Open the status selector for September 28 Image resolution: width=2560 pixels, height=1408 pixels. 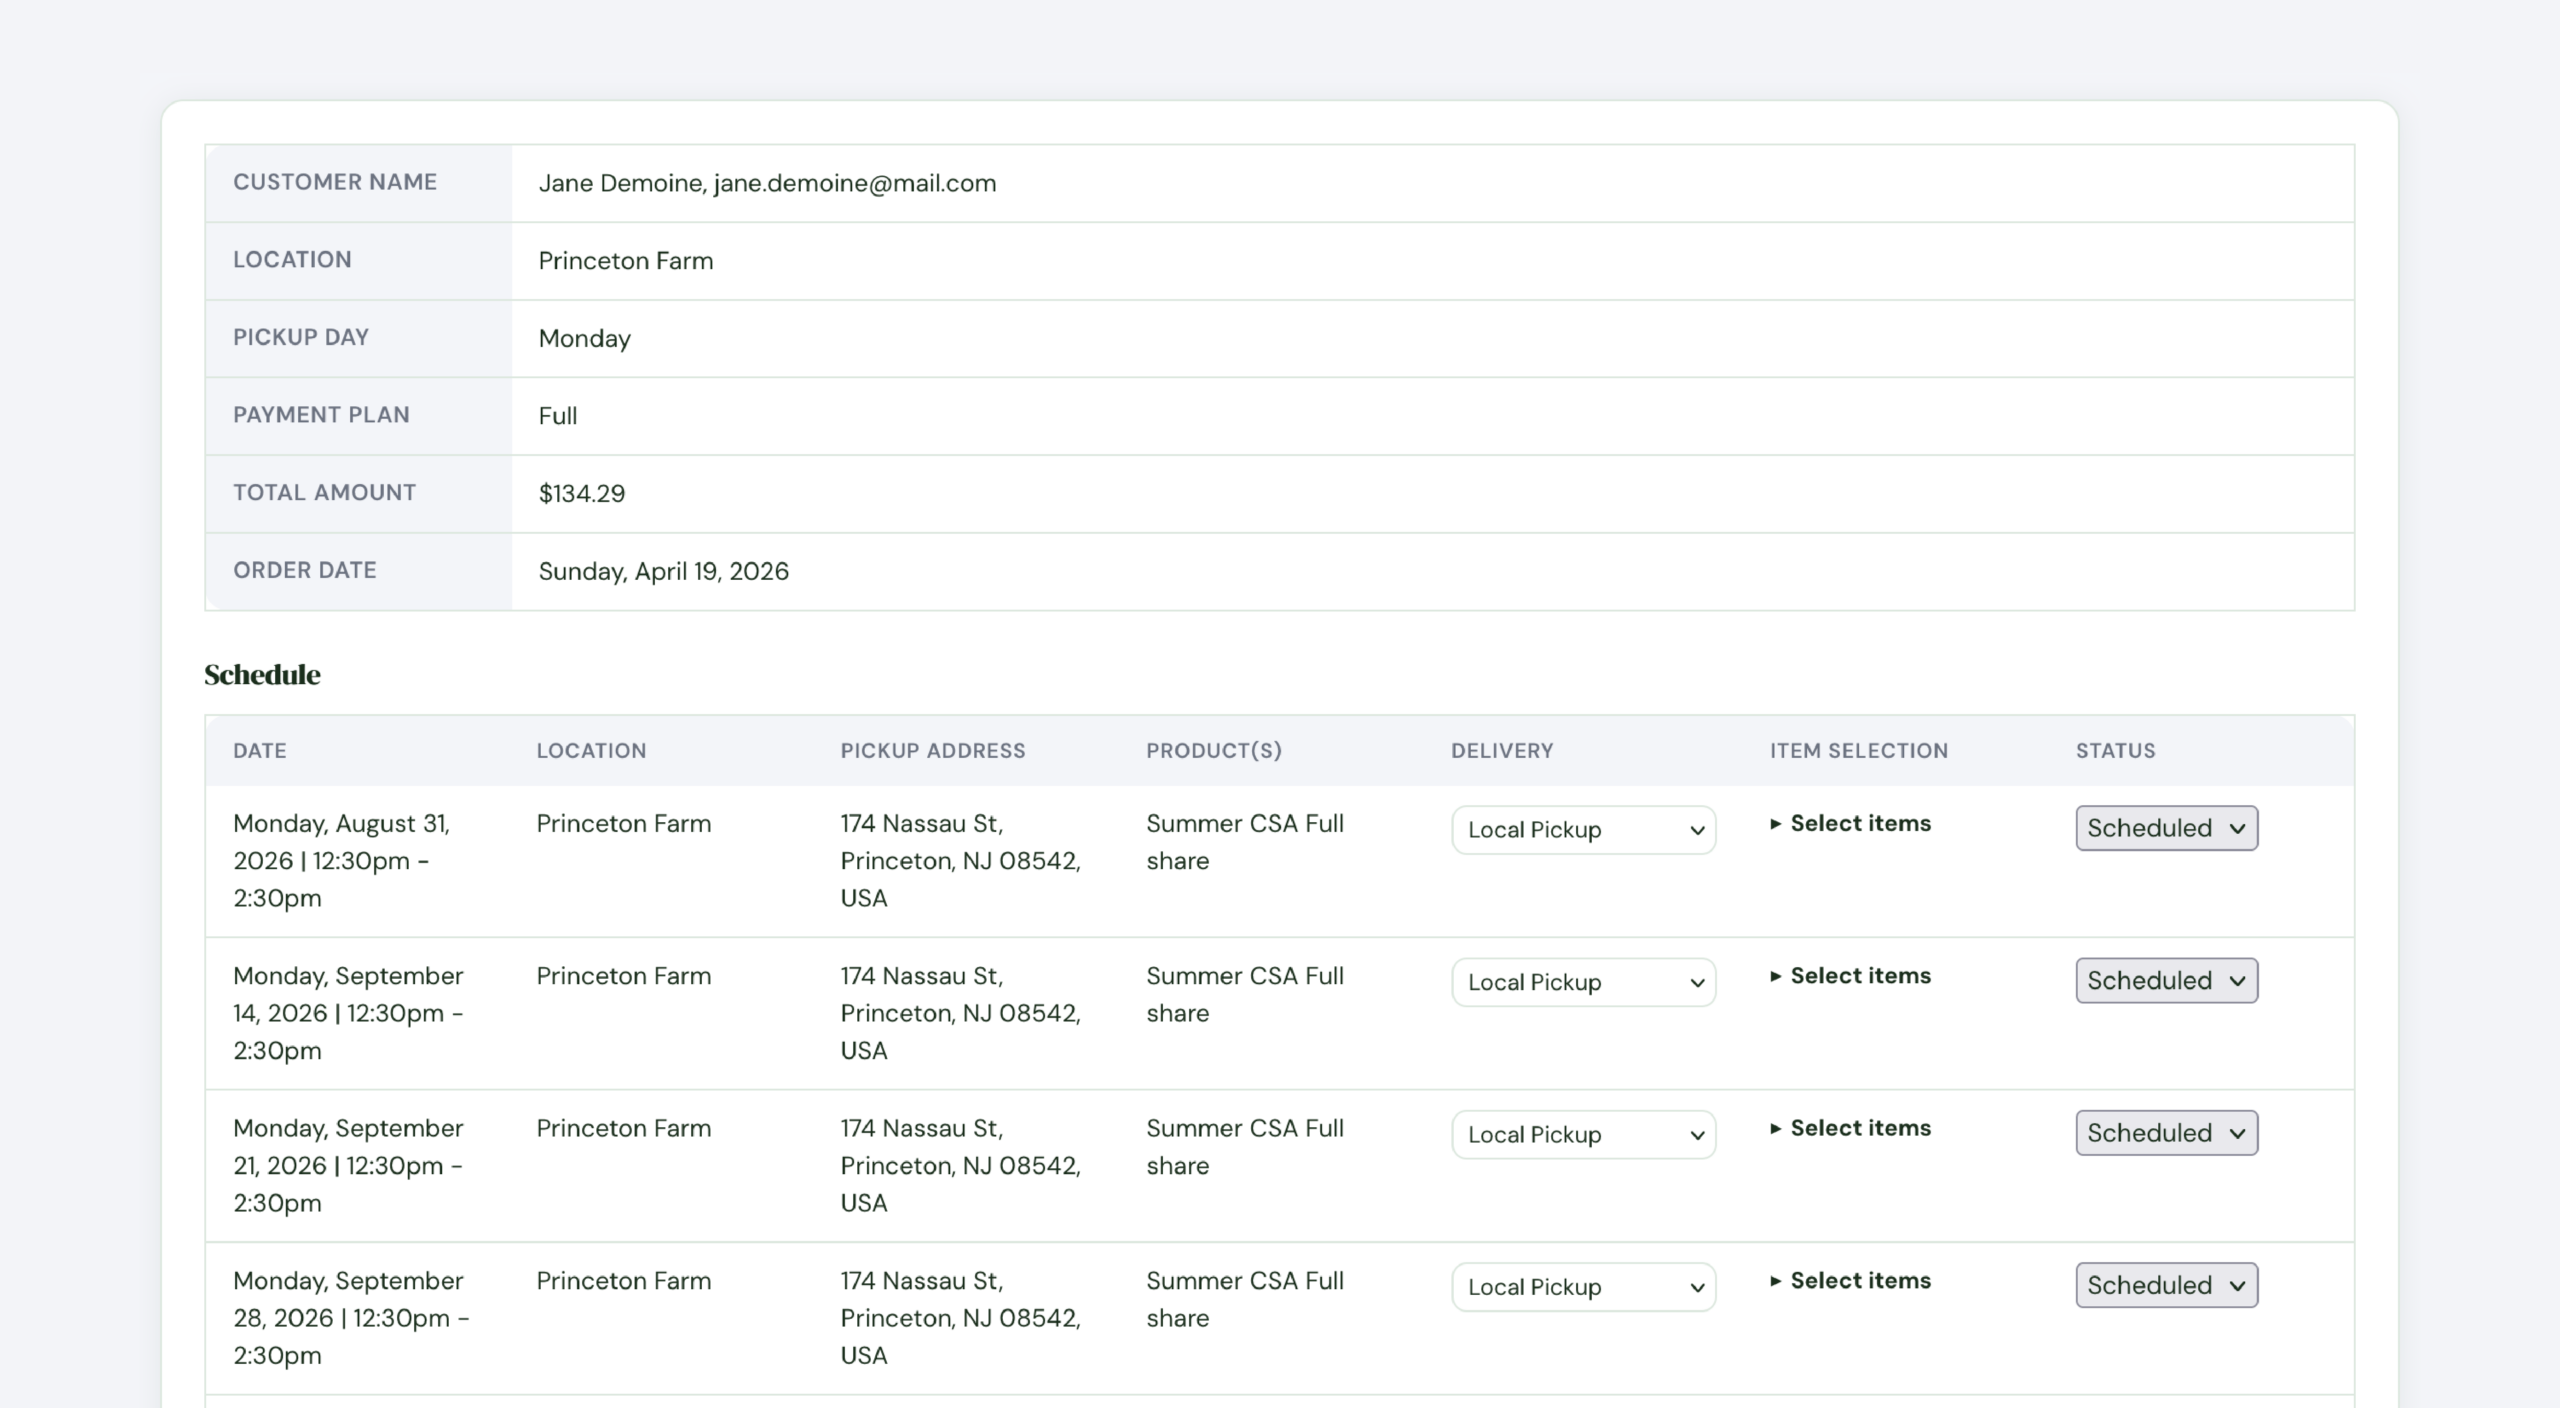(2166, 1285)
